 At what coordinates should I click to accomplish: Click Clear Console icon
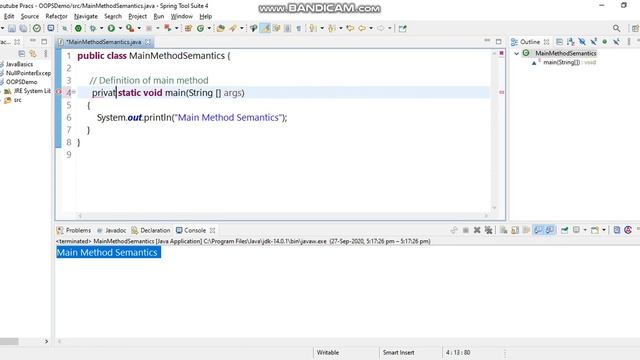coord(504,230)
